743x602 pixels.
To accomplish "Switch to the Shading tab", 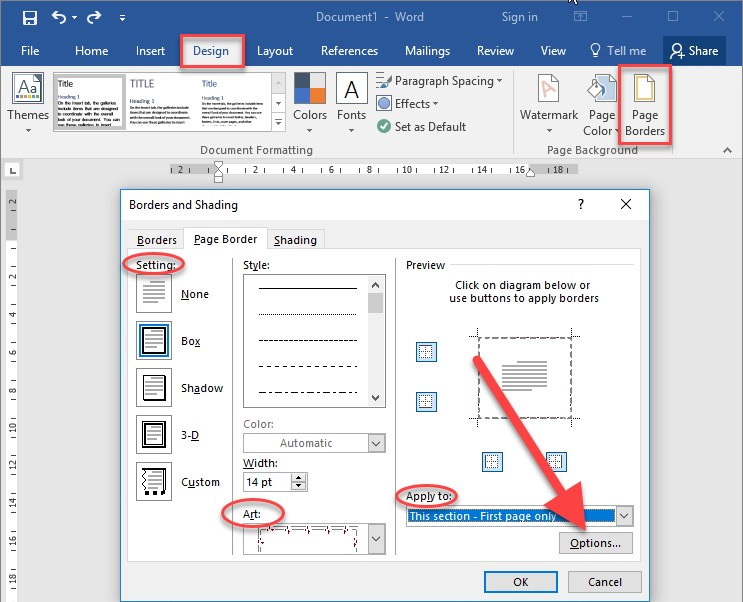I will 295,239.
